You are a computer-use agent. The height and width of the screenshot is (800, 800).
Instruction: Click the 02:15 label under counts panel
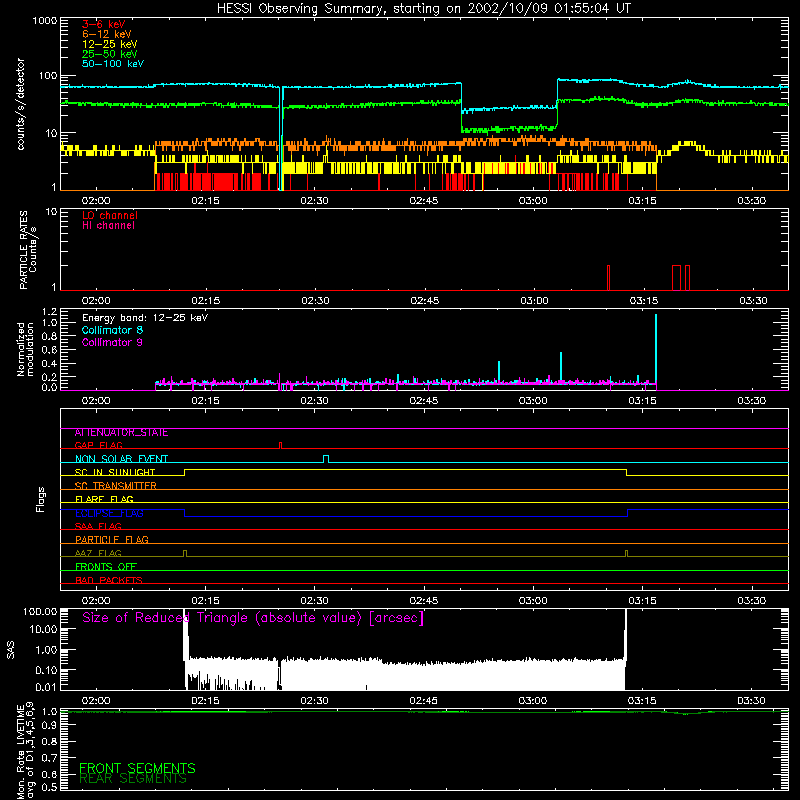(x=205, y=201)
